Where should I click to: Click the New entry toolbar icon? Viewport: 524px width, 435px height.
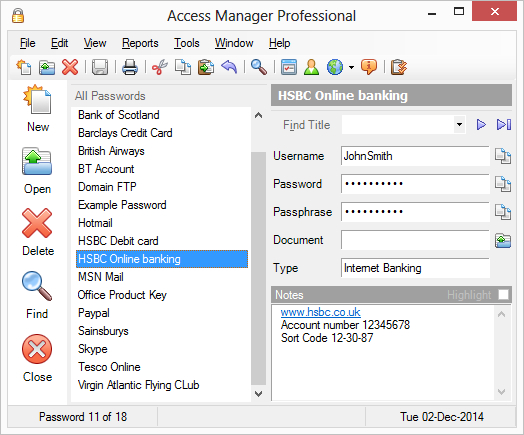pyautogui.click(x=24, y=67)
